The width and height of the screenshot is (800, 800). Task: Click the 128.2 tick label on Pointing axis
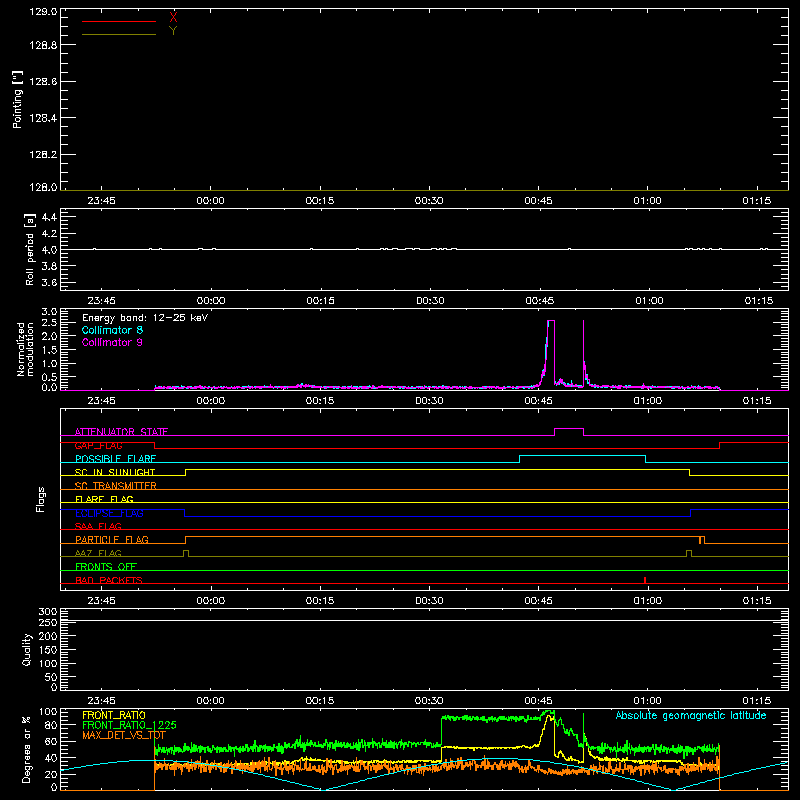click(43, 155)
